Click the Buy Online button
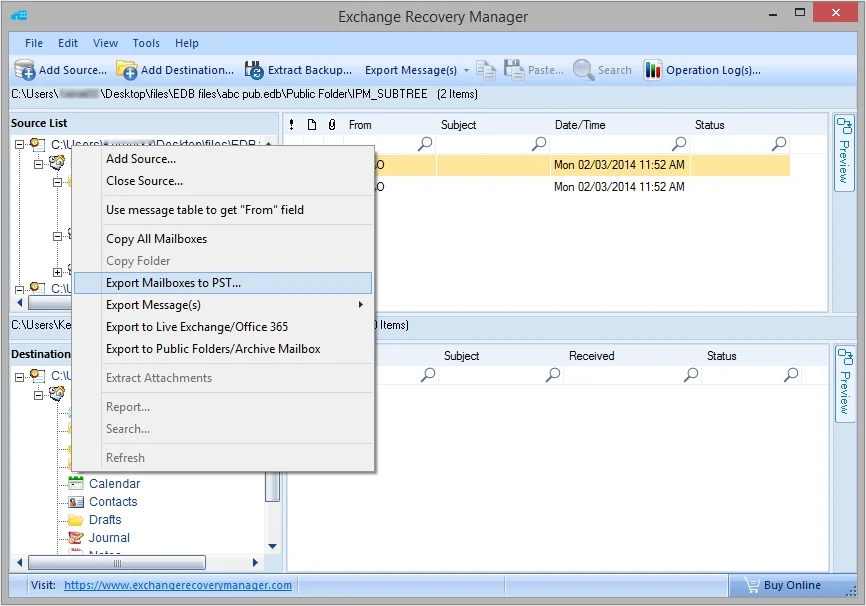866x606 pixels. pos(793,585)
